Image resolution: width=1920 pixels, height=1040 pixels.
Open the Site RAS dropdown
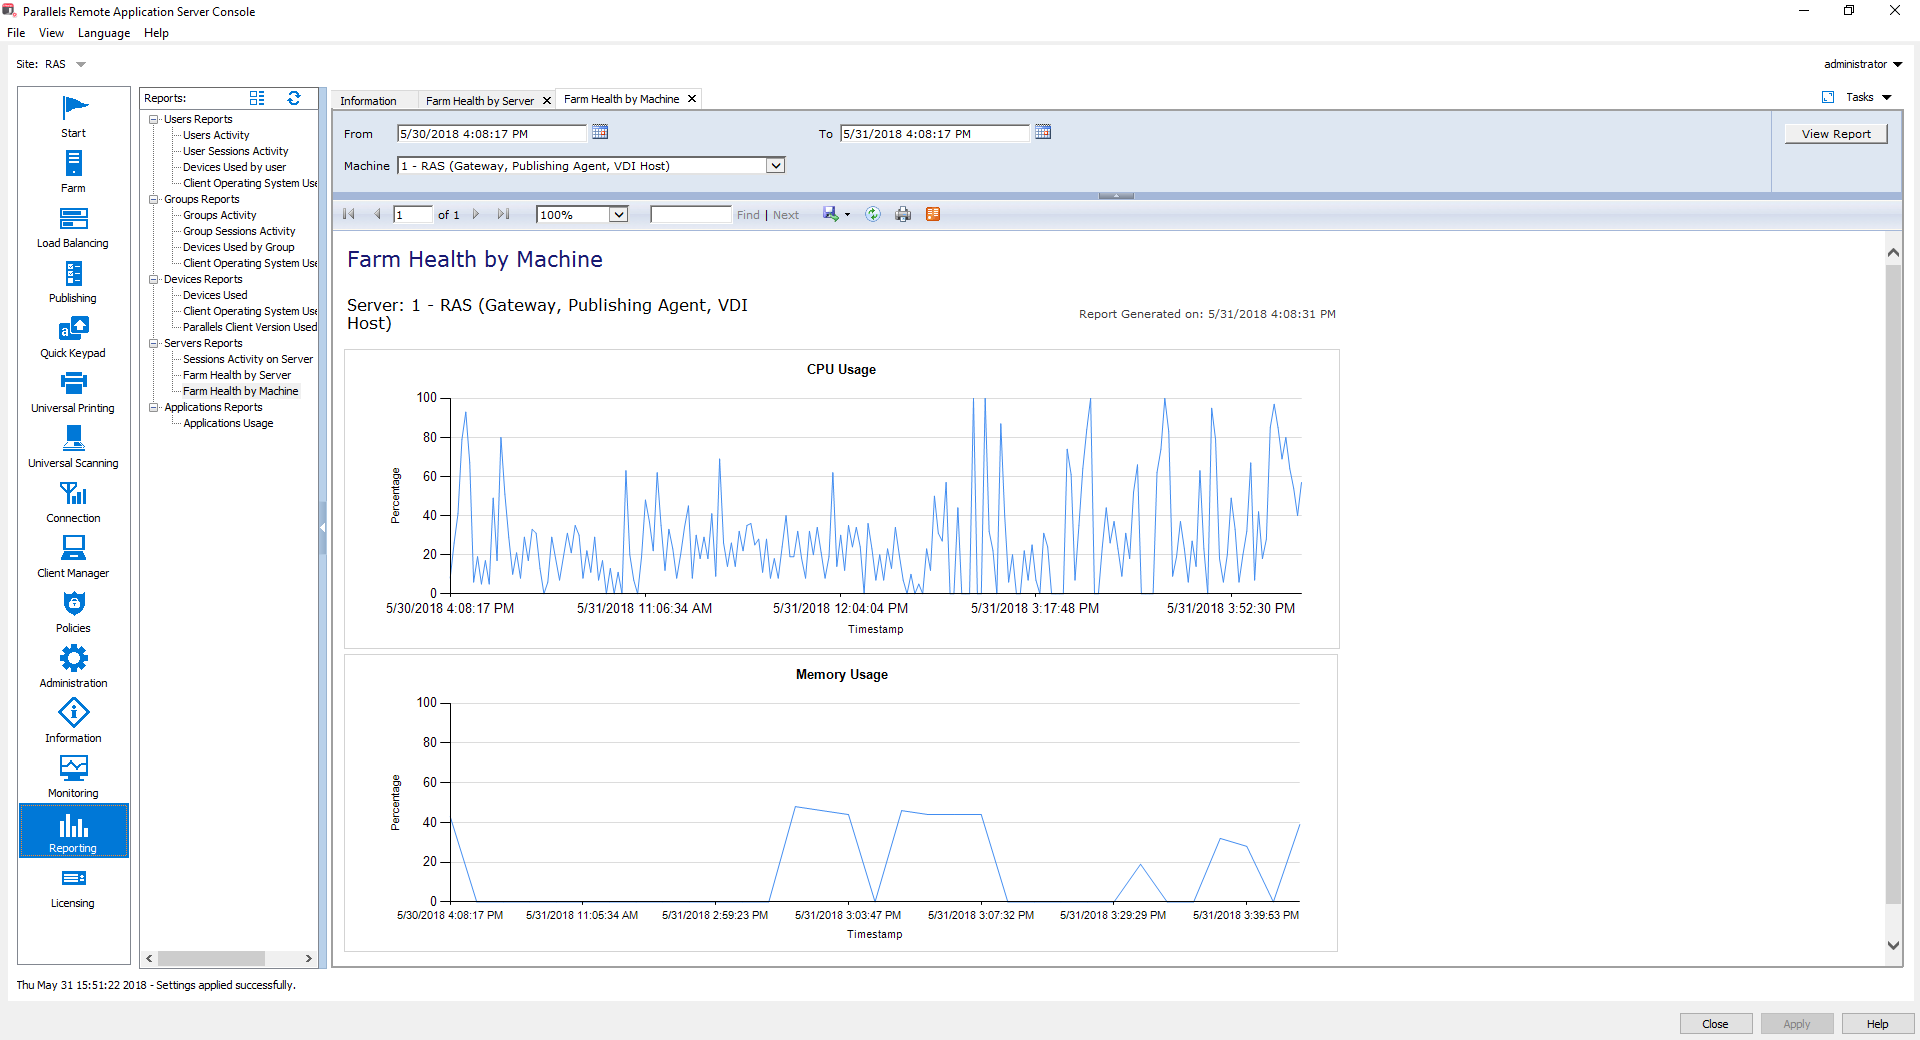click(x=81, y=64)
